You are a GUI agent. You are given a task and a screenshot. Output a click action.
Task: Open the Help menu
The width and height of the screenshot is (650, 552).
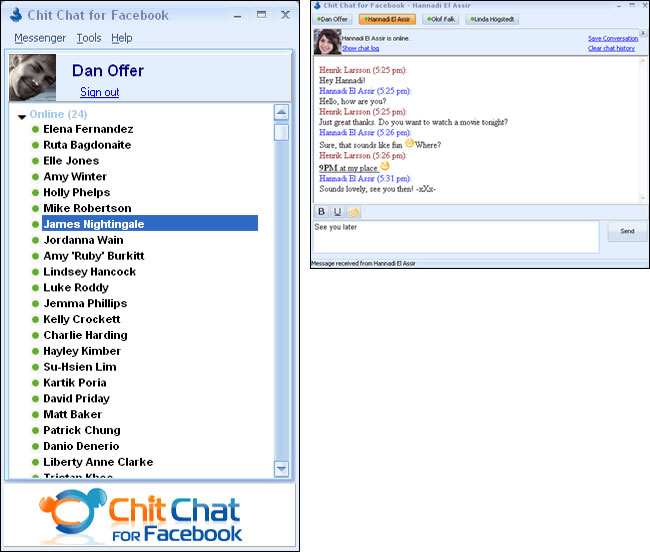(x=121, y=38)
